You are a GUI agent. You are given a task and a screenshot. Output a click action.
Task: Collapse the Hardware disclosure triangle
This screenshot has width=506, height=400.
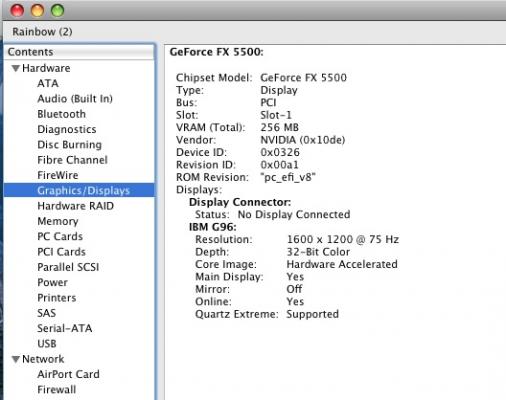(15, 68)
